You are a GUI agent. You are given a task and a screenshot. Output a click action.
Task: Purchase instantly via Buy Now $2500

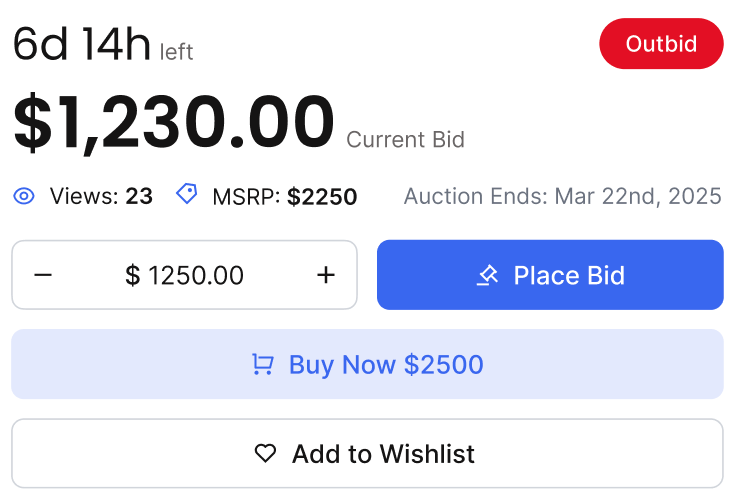point(368,364)
